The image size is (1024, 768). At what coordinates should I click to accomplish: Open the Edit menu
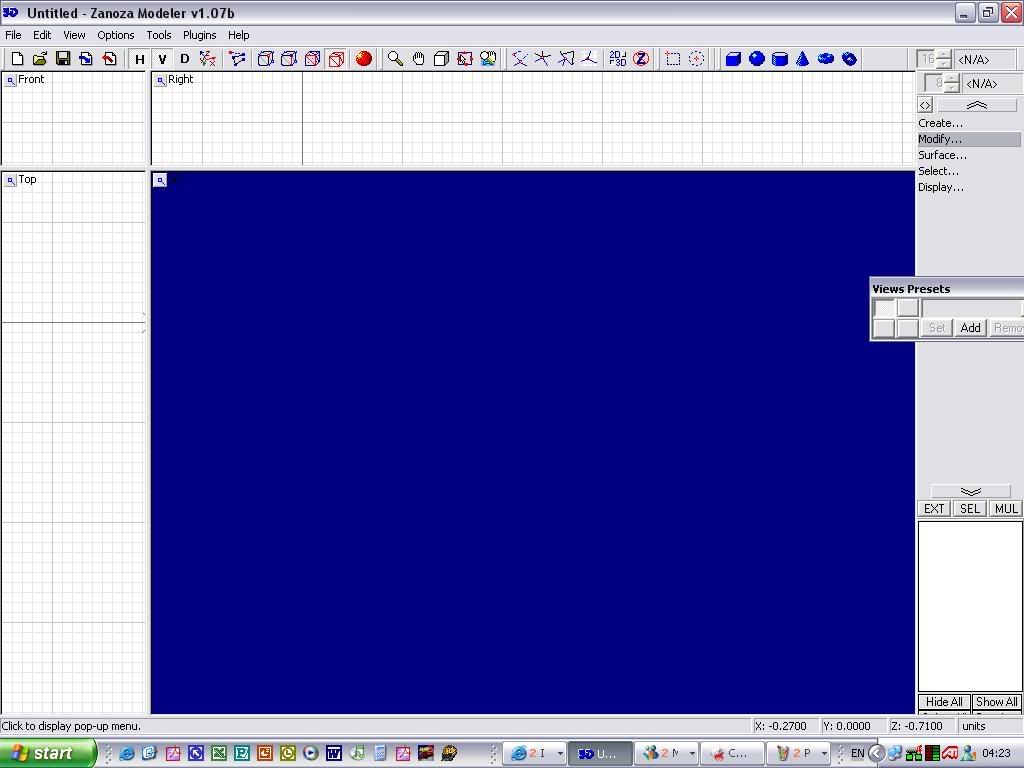click(42, 35)
